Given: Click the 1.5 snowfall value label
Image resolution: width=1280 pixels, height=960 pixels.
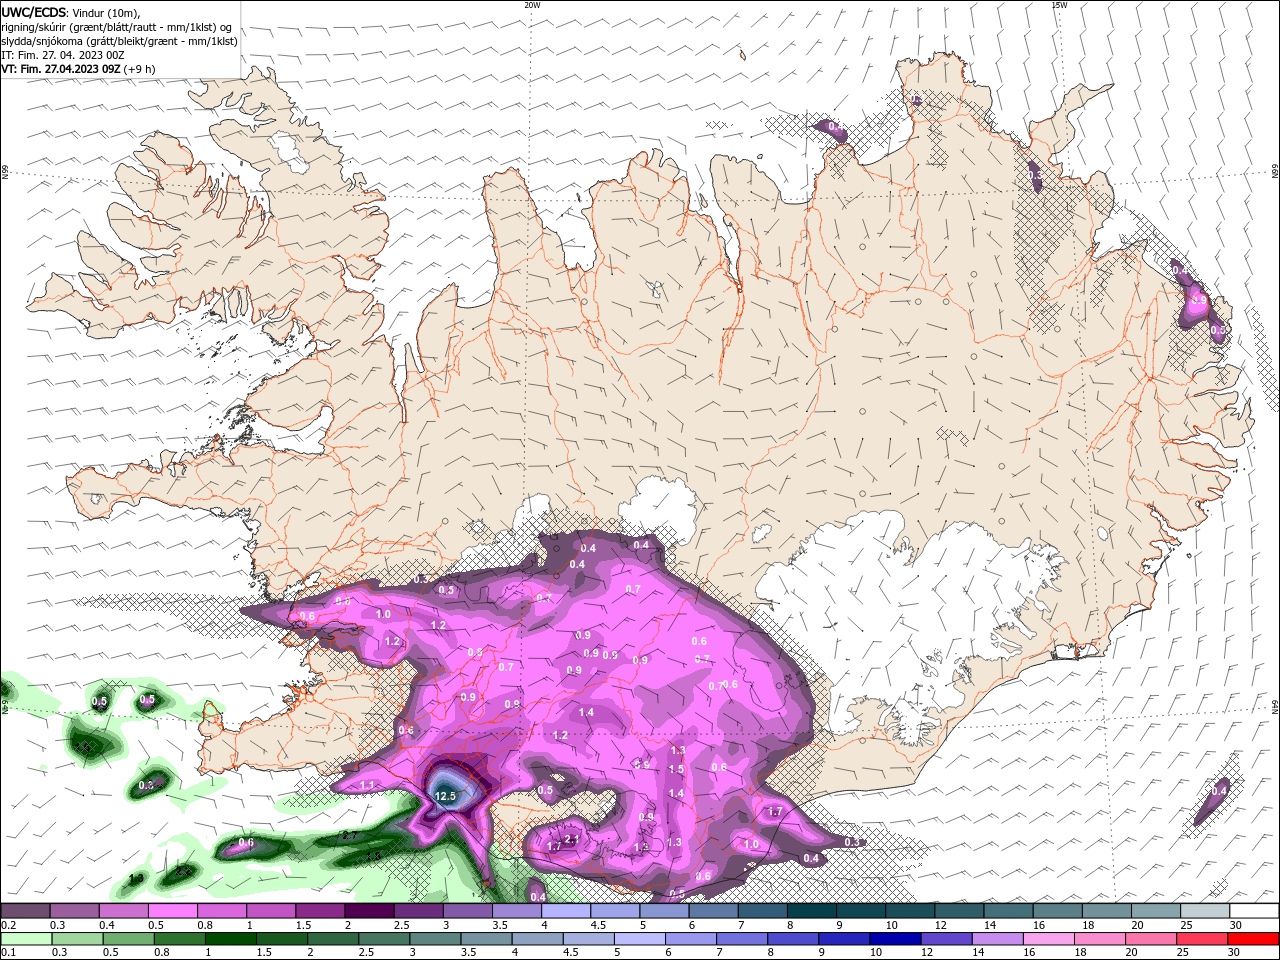Looking at the screenshot, I should pyautogui.click(x=676, y=769).
